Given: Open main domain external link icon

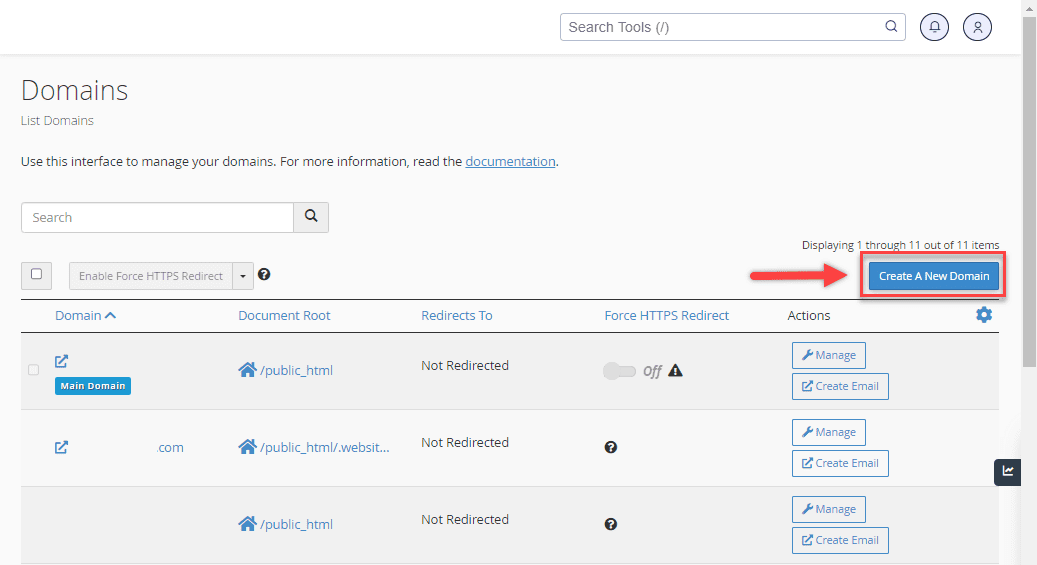Looking at the screenshot, I should click(62, 361).
